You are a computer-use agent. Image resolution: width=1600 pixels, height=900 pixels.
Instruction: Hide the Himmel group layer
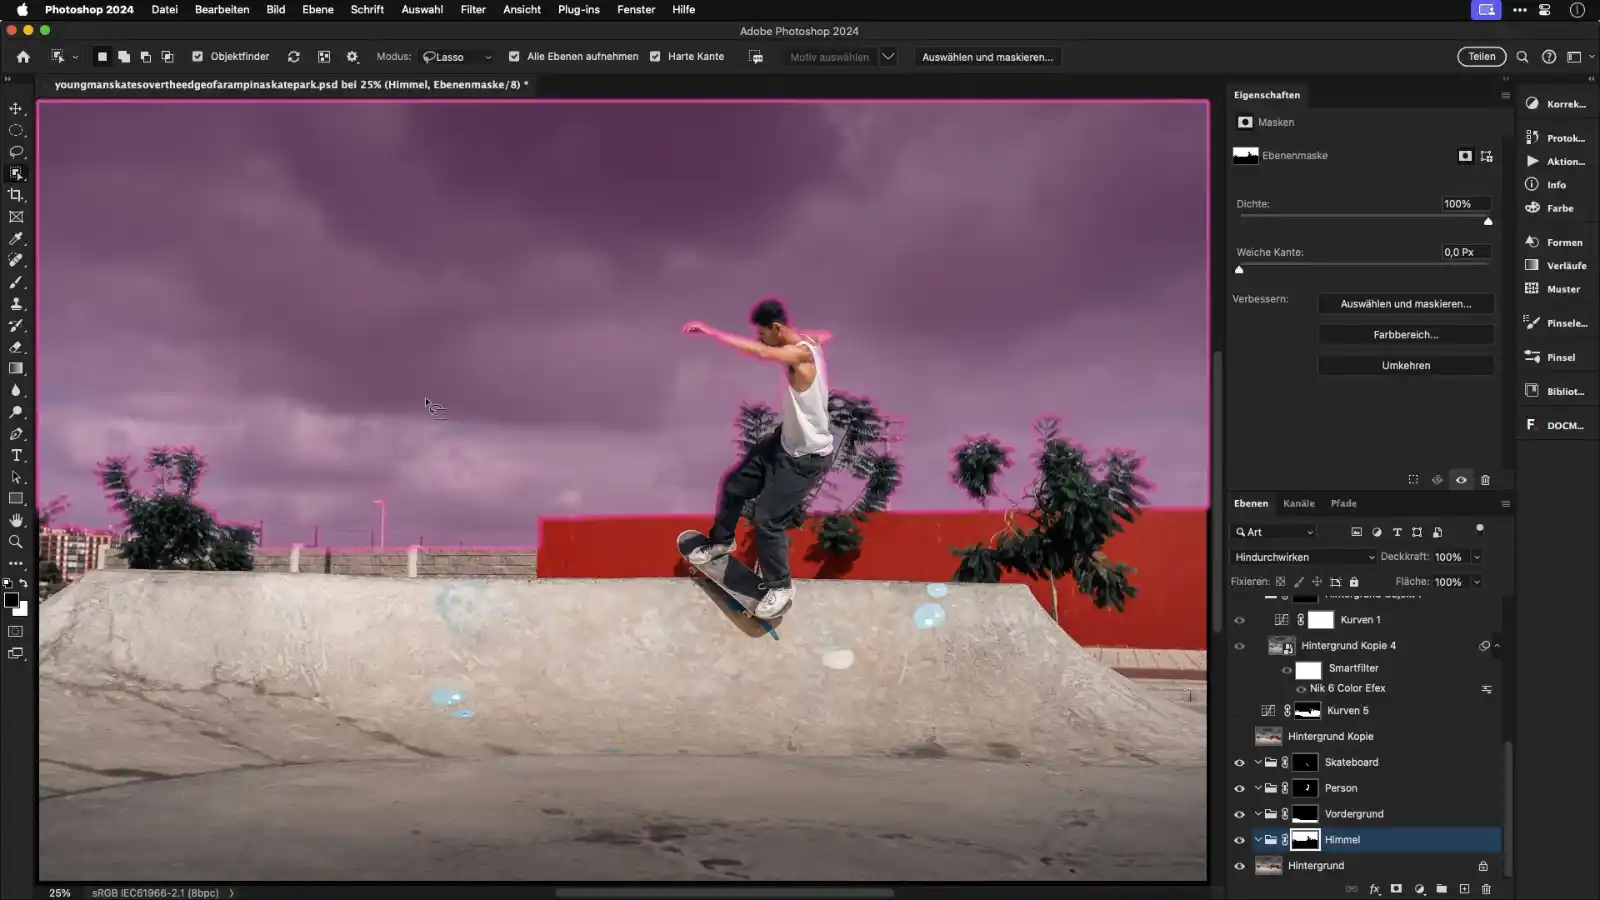point(1239,840)
